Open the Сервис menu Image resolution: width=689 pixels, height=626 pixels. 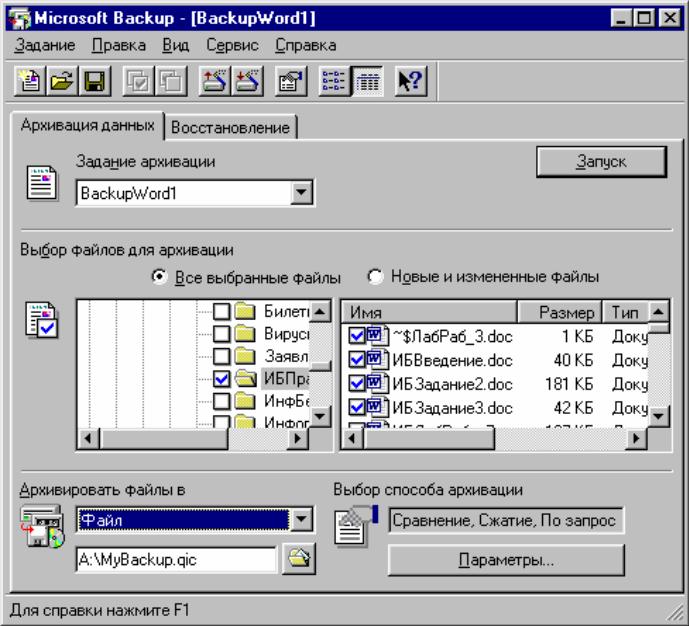pos(232,45)
